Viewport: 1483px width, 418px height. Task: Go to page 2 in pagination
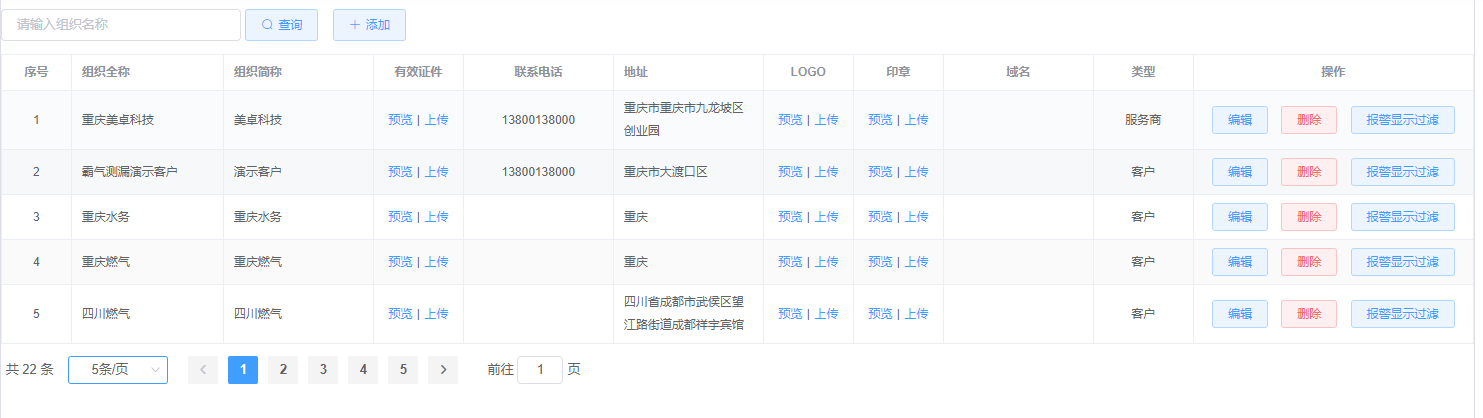(x=283, y=370)
